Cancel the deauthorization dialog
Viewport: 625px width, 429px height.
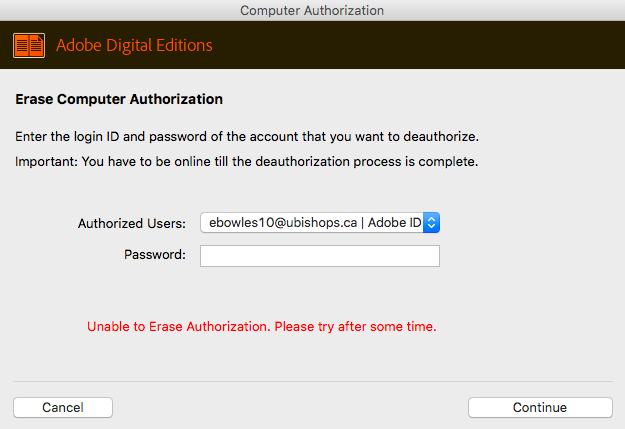[x=63, y=407]
